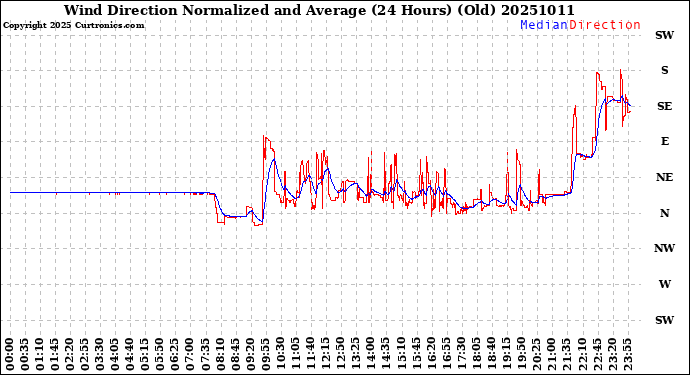
Task: Click the 12:50 time axis label
Action: (340, 354)
